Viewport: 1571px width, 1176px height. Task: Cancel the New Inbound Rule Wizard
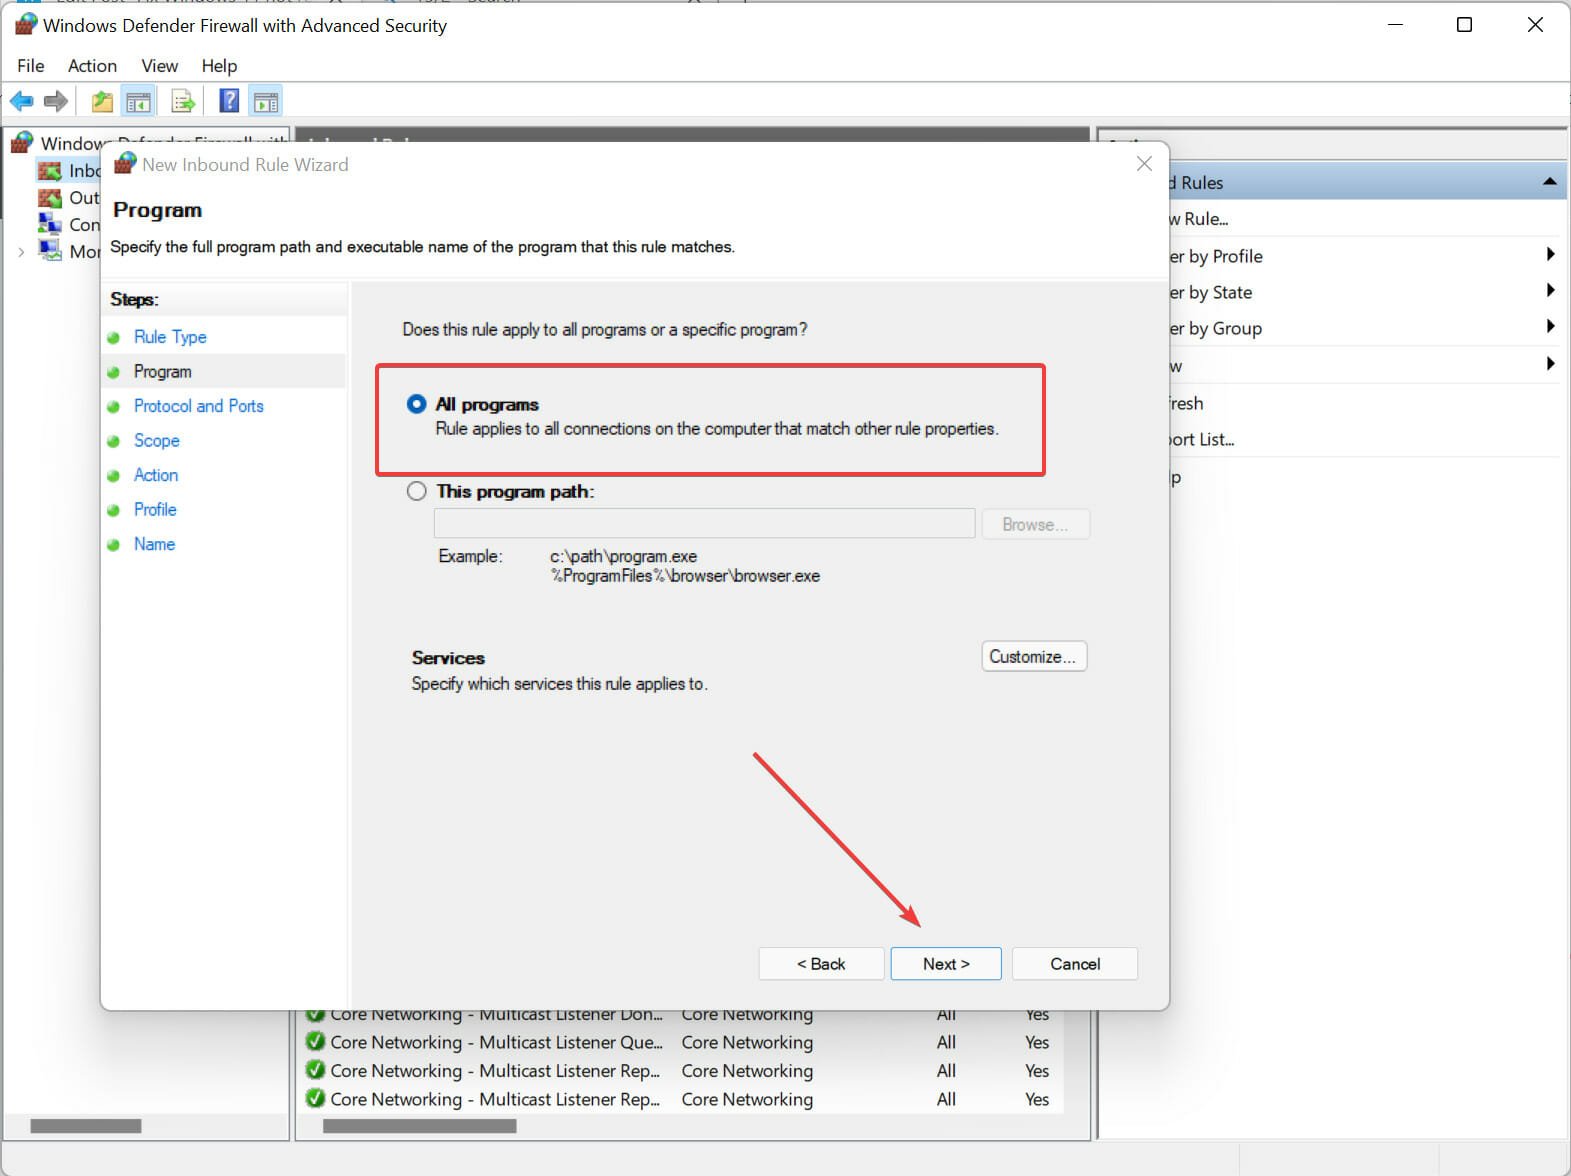pyautogui.click(x=1075, y=964)
